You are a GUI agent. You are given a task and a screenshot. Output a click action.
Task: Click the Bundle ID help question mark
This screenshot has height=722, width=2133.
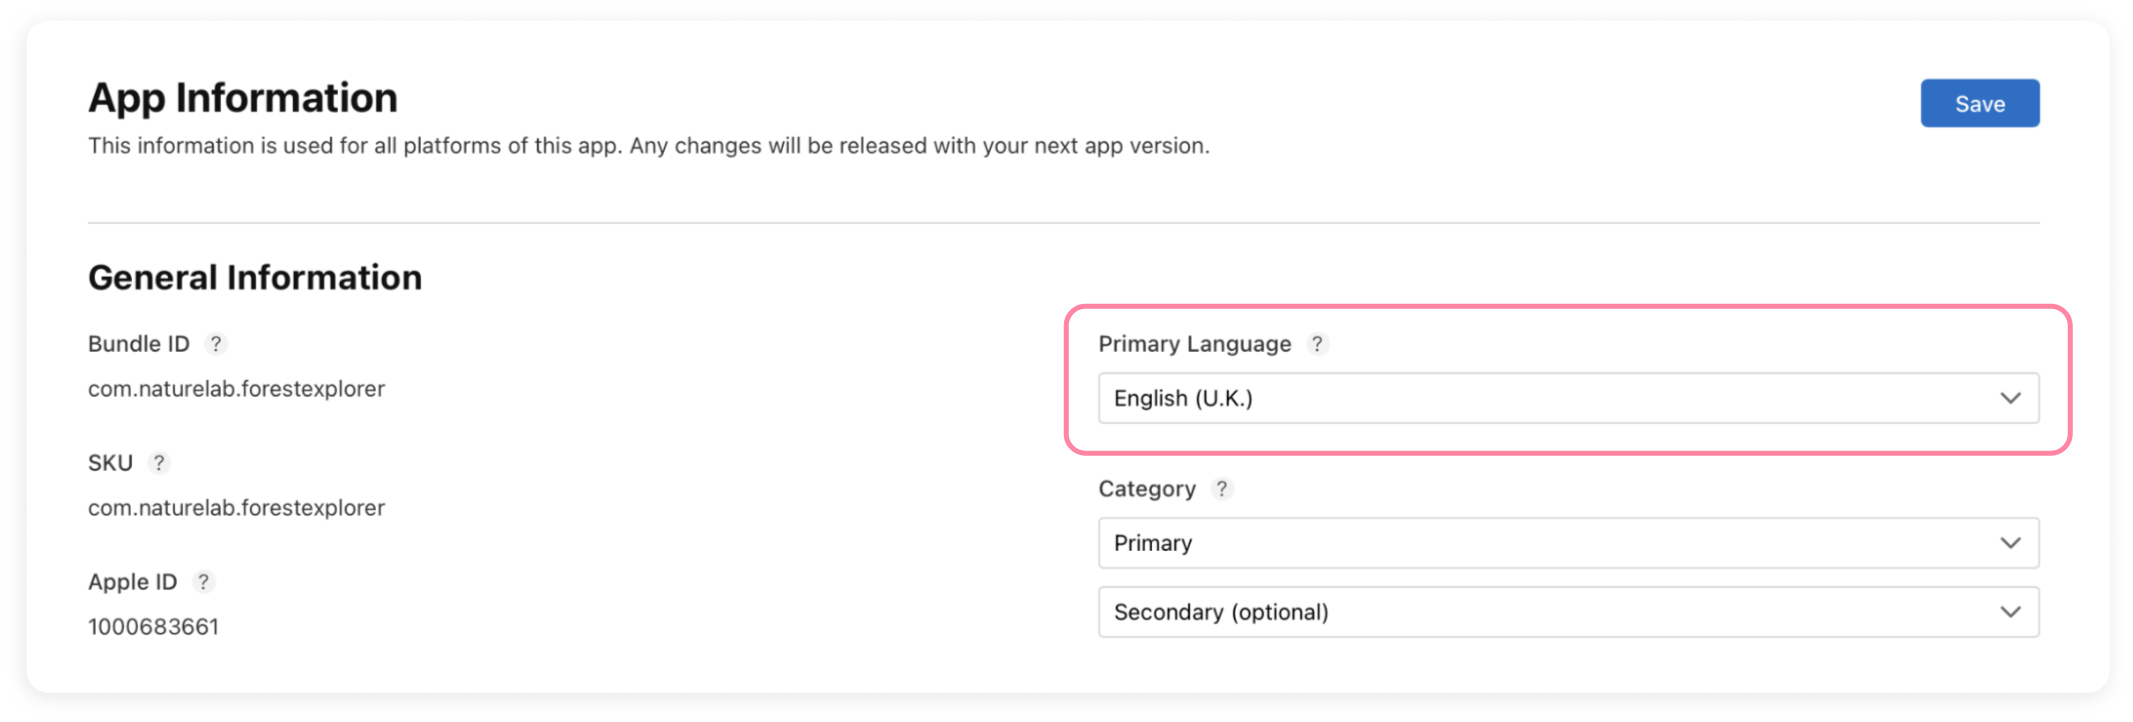tap(215, 344)
